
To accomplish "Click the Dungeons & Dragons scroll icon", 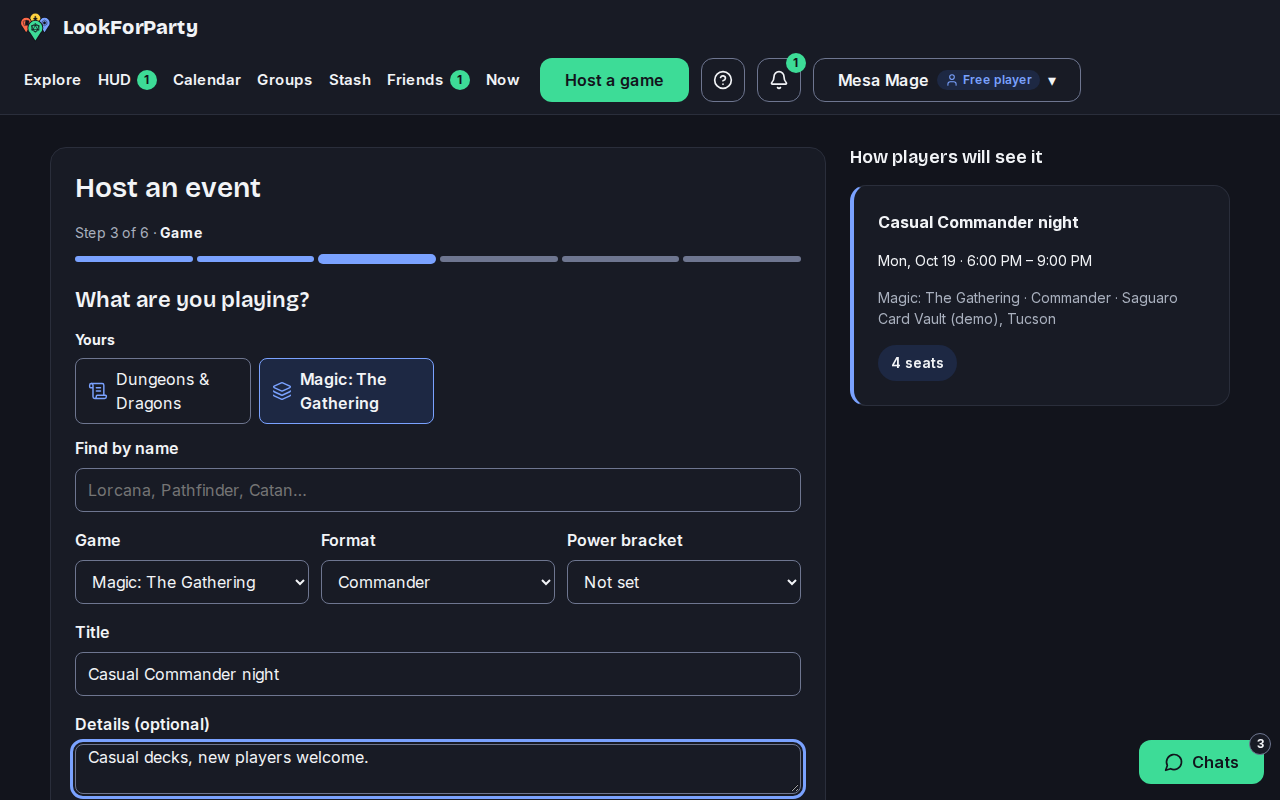I will (98, 391).
